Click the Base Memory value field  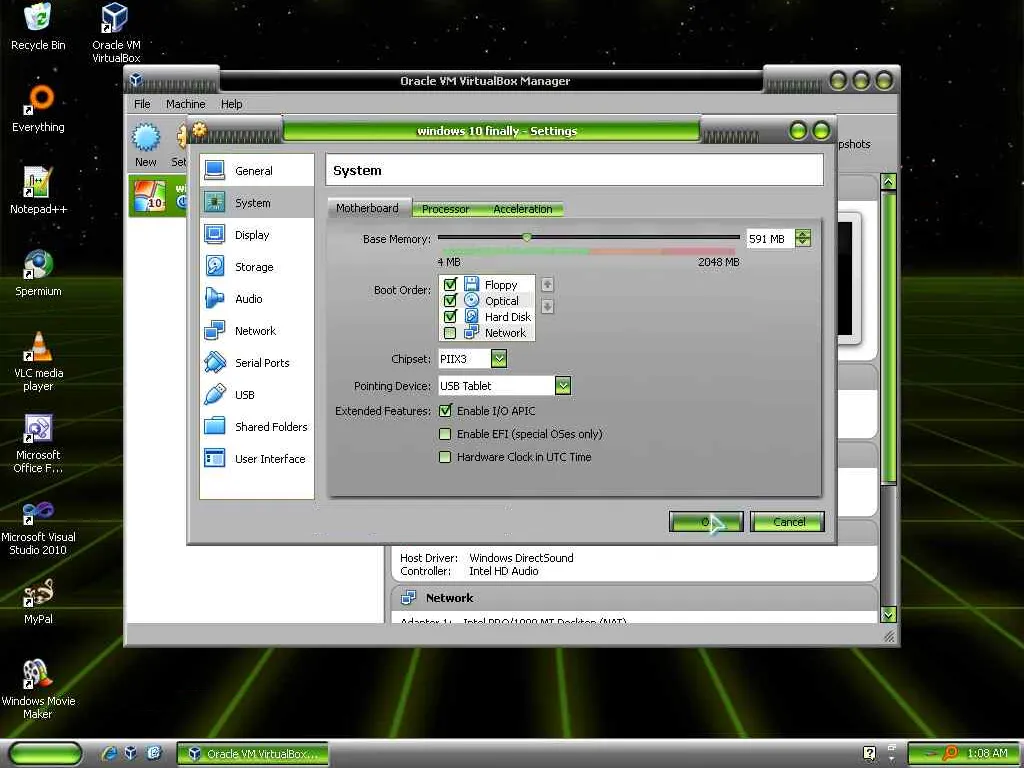tap(770, 239)
